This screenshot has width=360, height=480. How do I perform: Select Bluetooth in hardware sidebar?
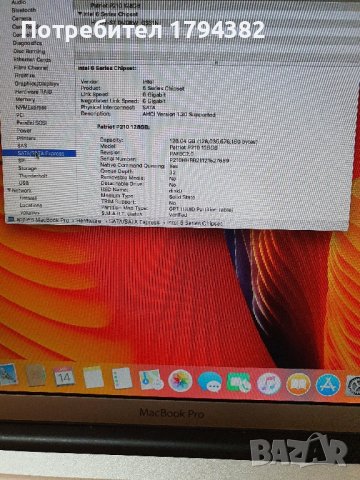[24, 10]
